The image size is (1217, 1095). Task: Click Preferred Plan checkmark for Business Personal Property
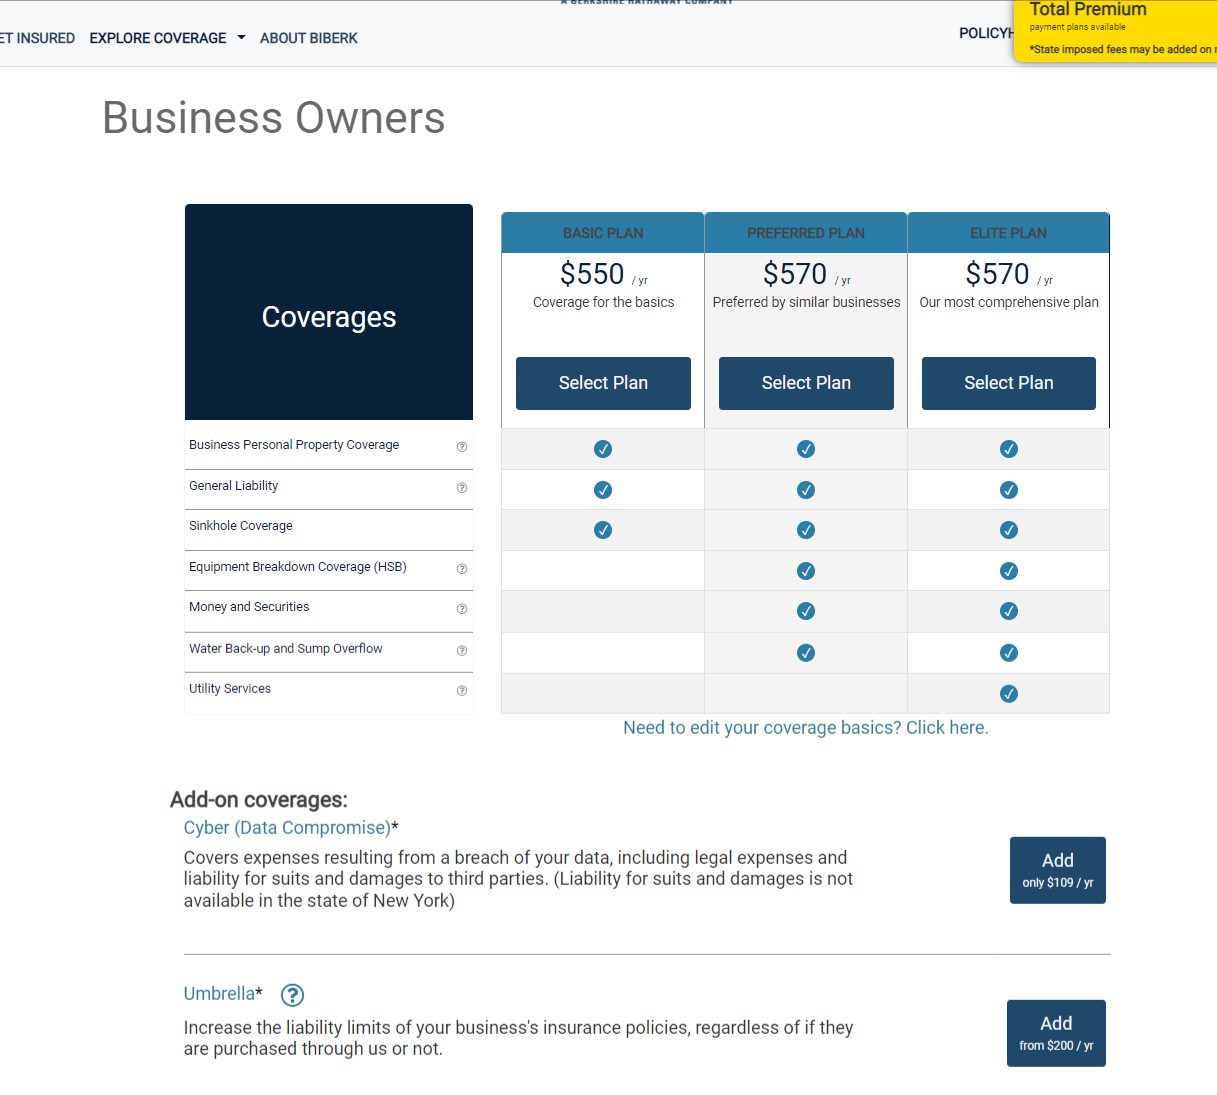806,449
